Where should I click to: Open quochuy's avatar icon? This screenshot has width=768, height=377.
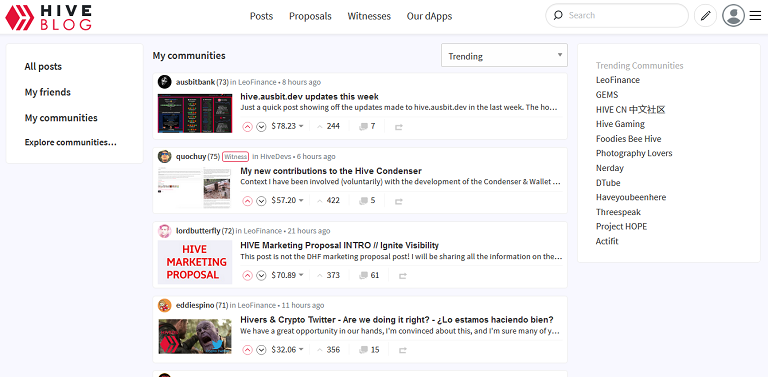165,156
